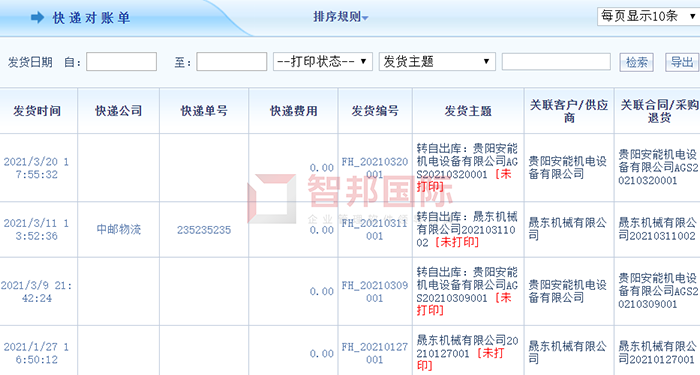Screen dimensions: 700x375
Task: Click contract 贵阳安能机电设备有限公司AGS20210309001
Action: 658,291
